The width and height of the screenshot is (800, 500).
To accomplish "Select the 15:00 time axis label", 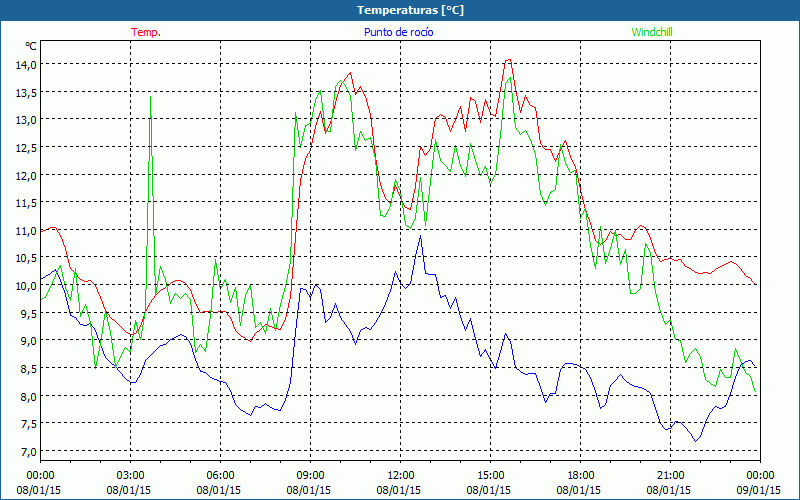I will tap(490, 475).
